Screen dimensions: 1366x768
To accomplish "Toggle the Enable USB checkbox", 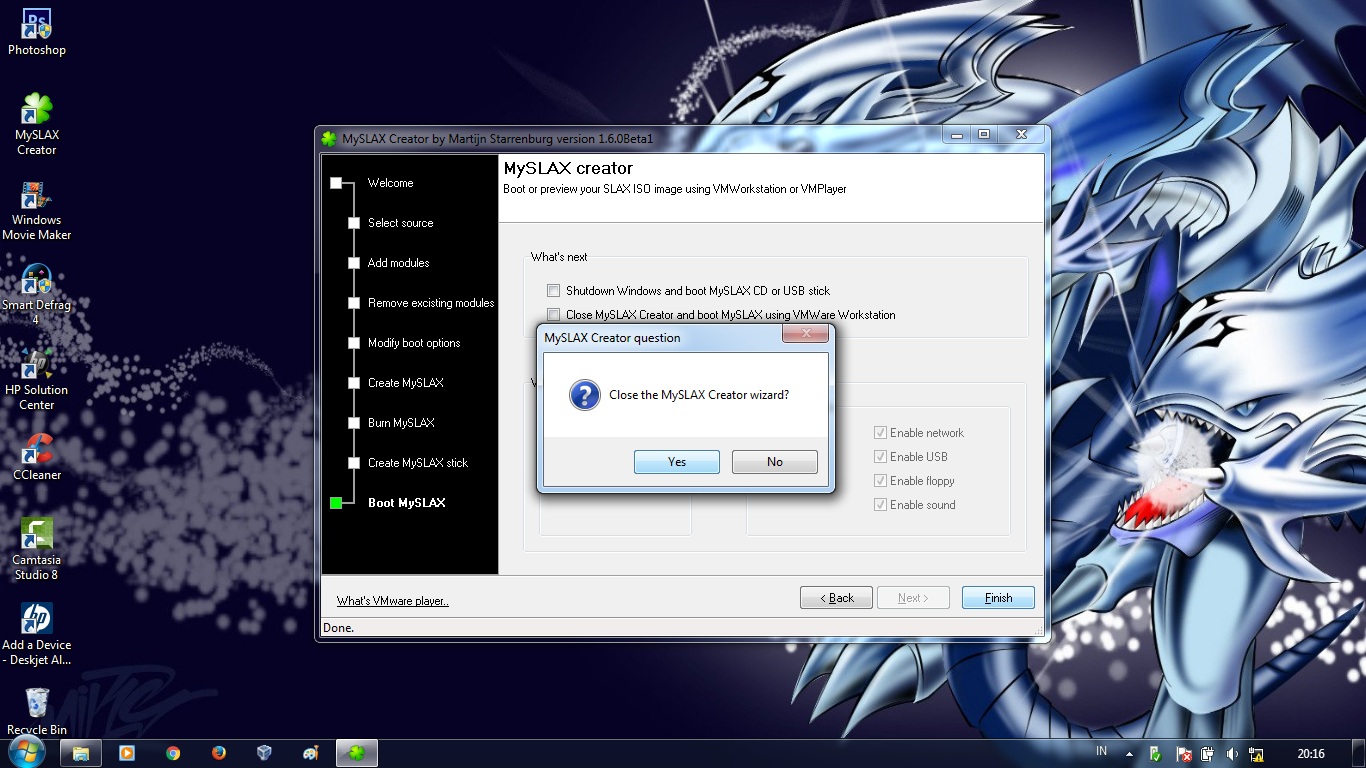I will pyautogui.click(x=880, y=457).
